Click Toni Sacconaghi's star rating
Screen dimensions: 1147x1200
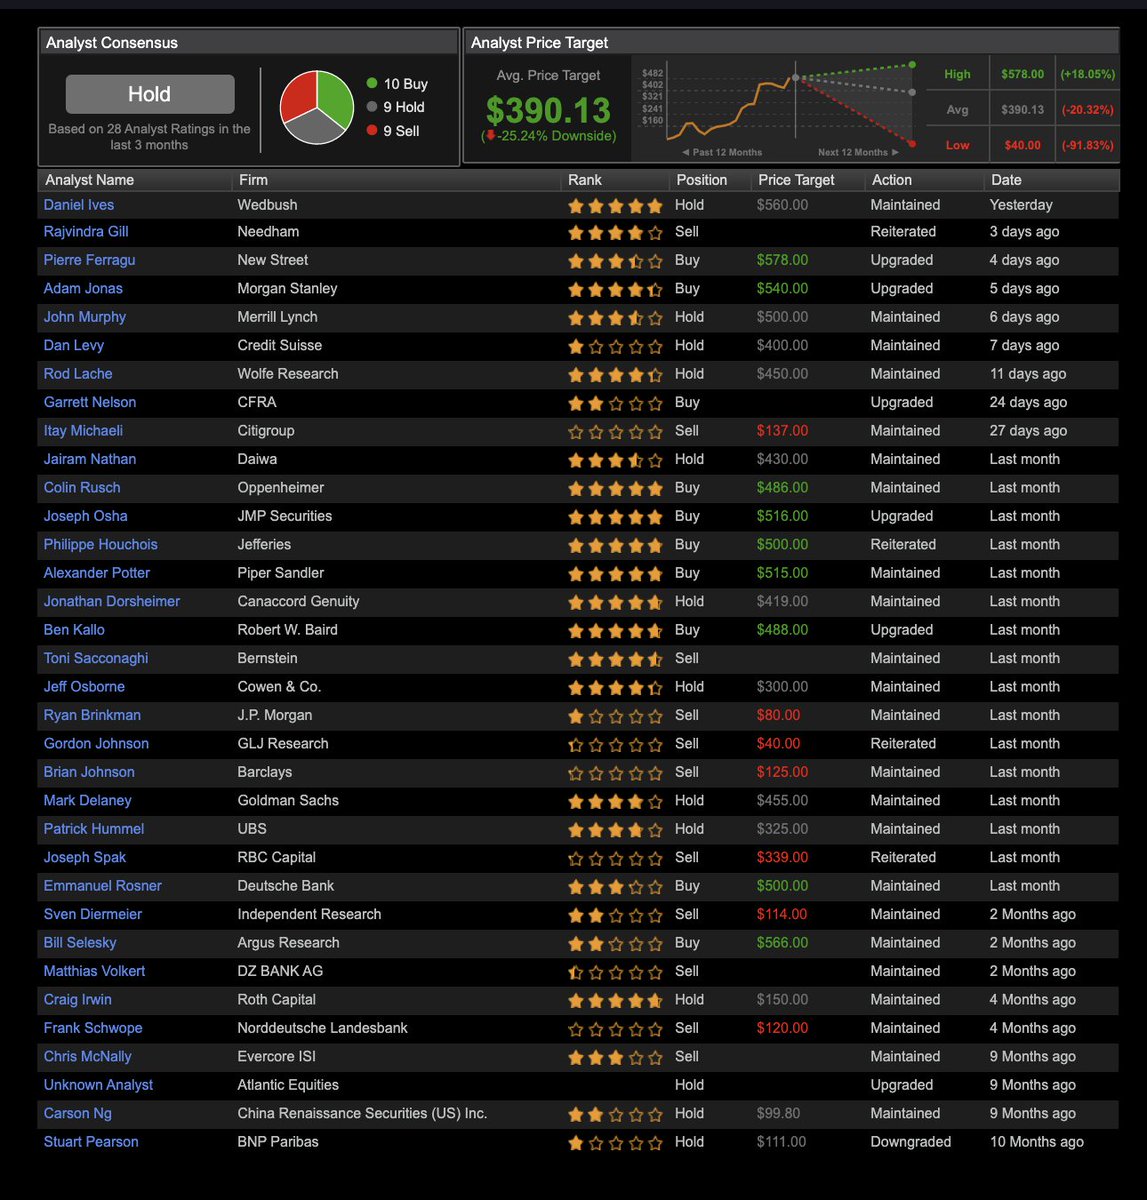point(615,660)
